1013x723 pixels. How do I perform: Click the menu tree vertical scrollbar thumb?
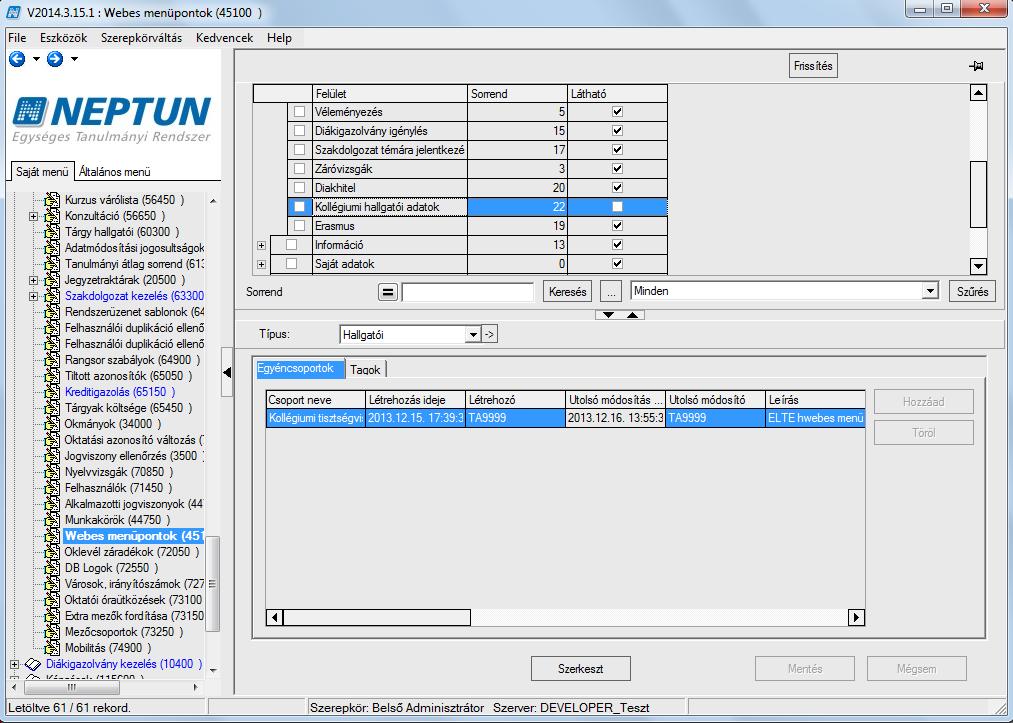(213, 583)
